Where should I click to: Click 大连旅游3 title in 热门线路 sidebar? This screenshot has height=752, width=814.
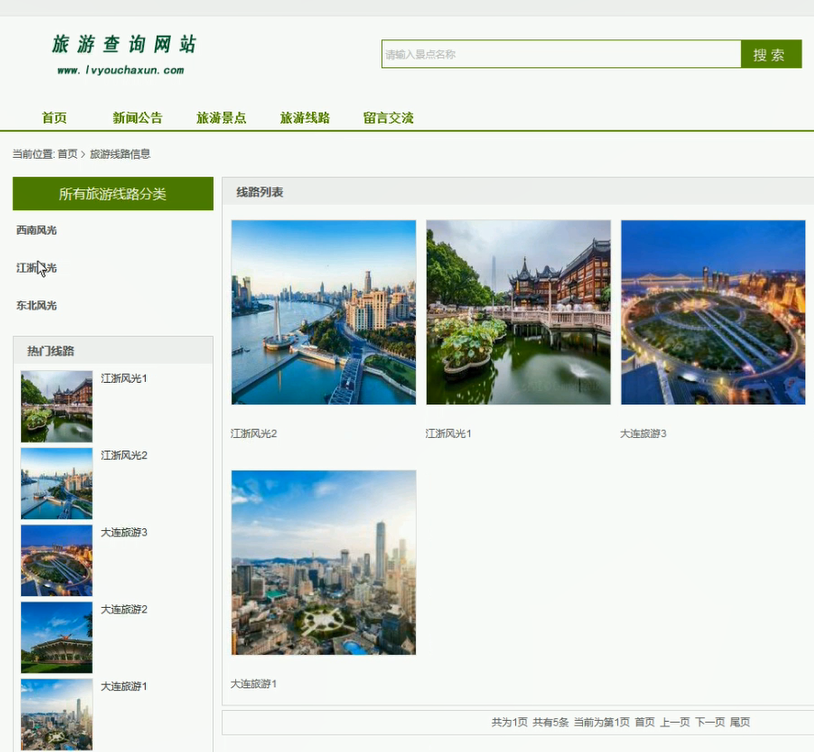coord(124,532)
